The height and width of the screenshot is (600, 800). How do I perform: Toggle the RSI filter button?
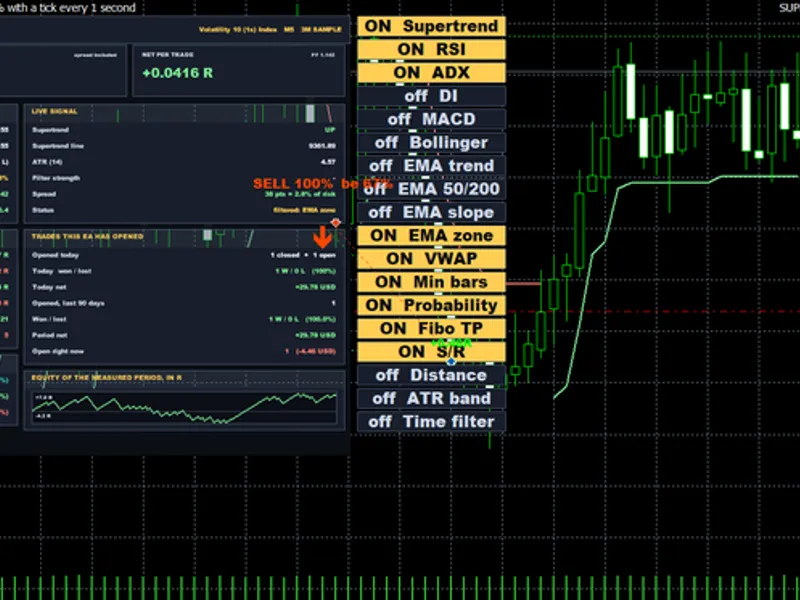click(x=431, y=49)
